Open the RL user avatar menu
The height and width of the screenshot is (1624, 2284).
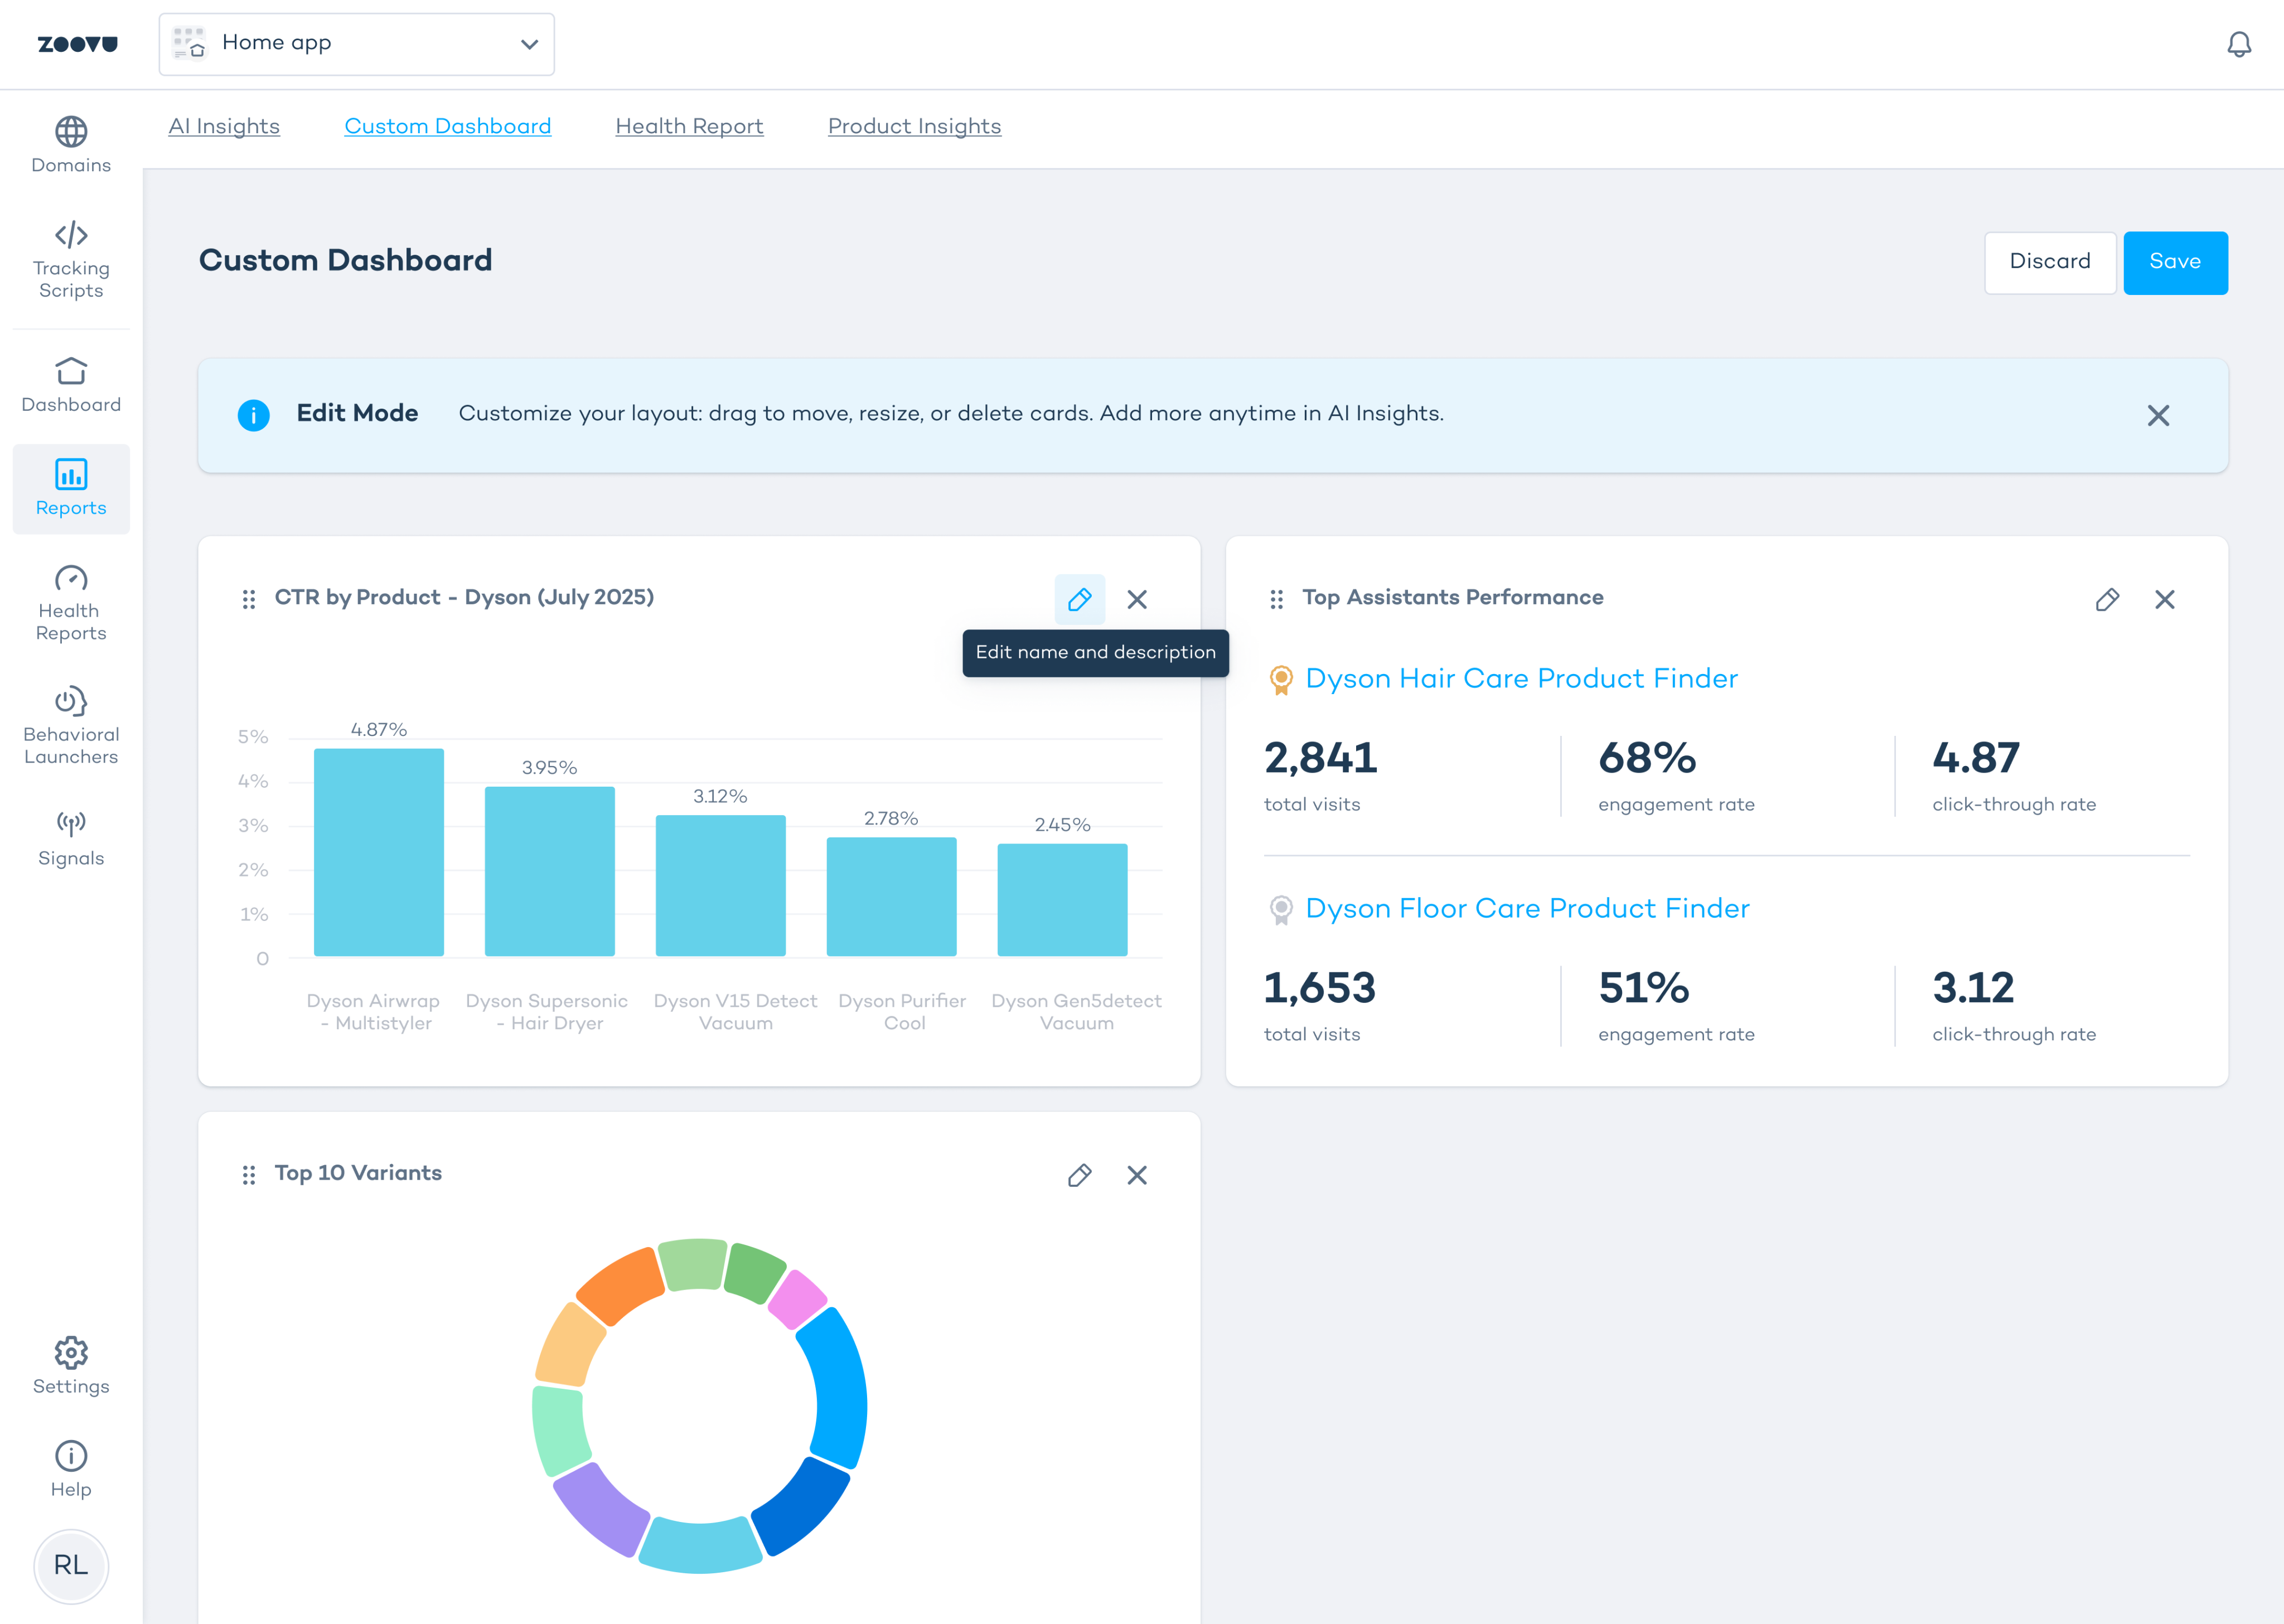[x=71, y=1565]
